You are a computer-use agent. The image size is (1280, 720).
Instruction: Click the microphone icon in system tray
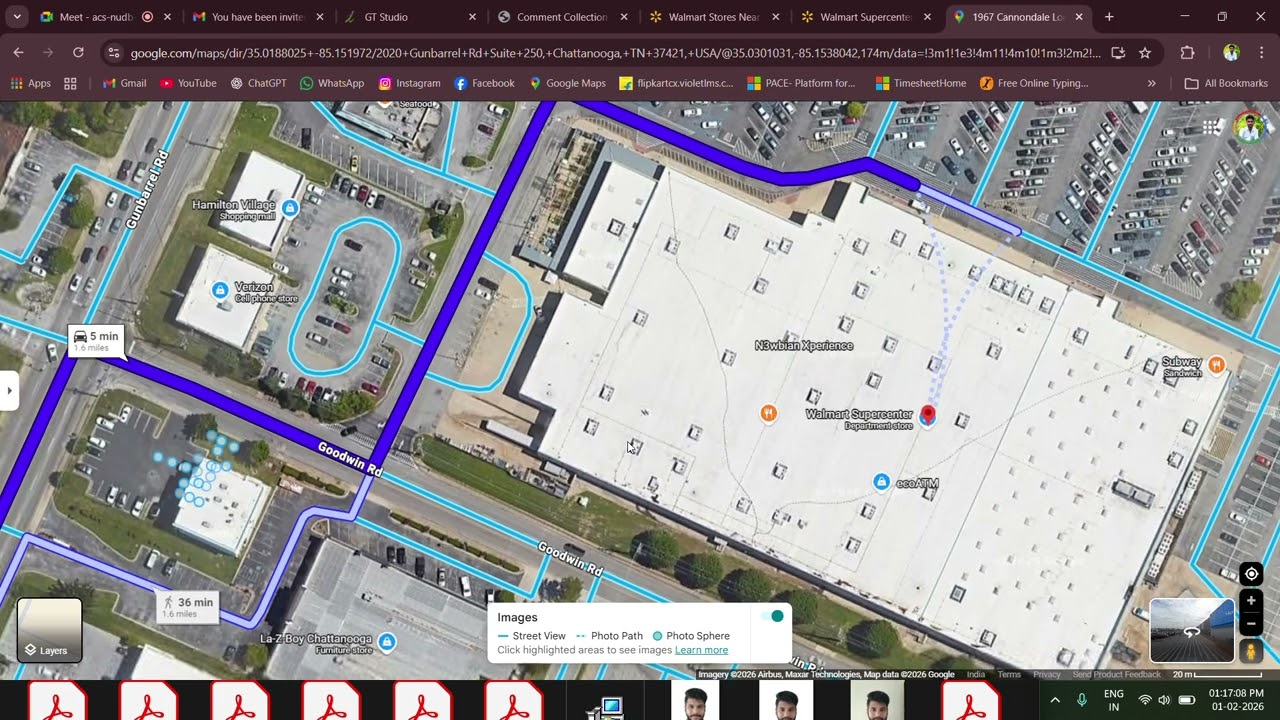(x=1081, y=700)
